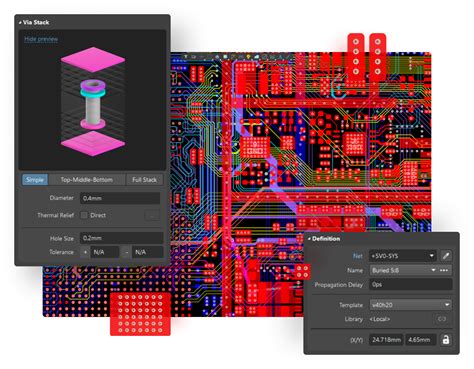Open Thermal Relief ellipsis settings button

point(152,216)
